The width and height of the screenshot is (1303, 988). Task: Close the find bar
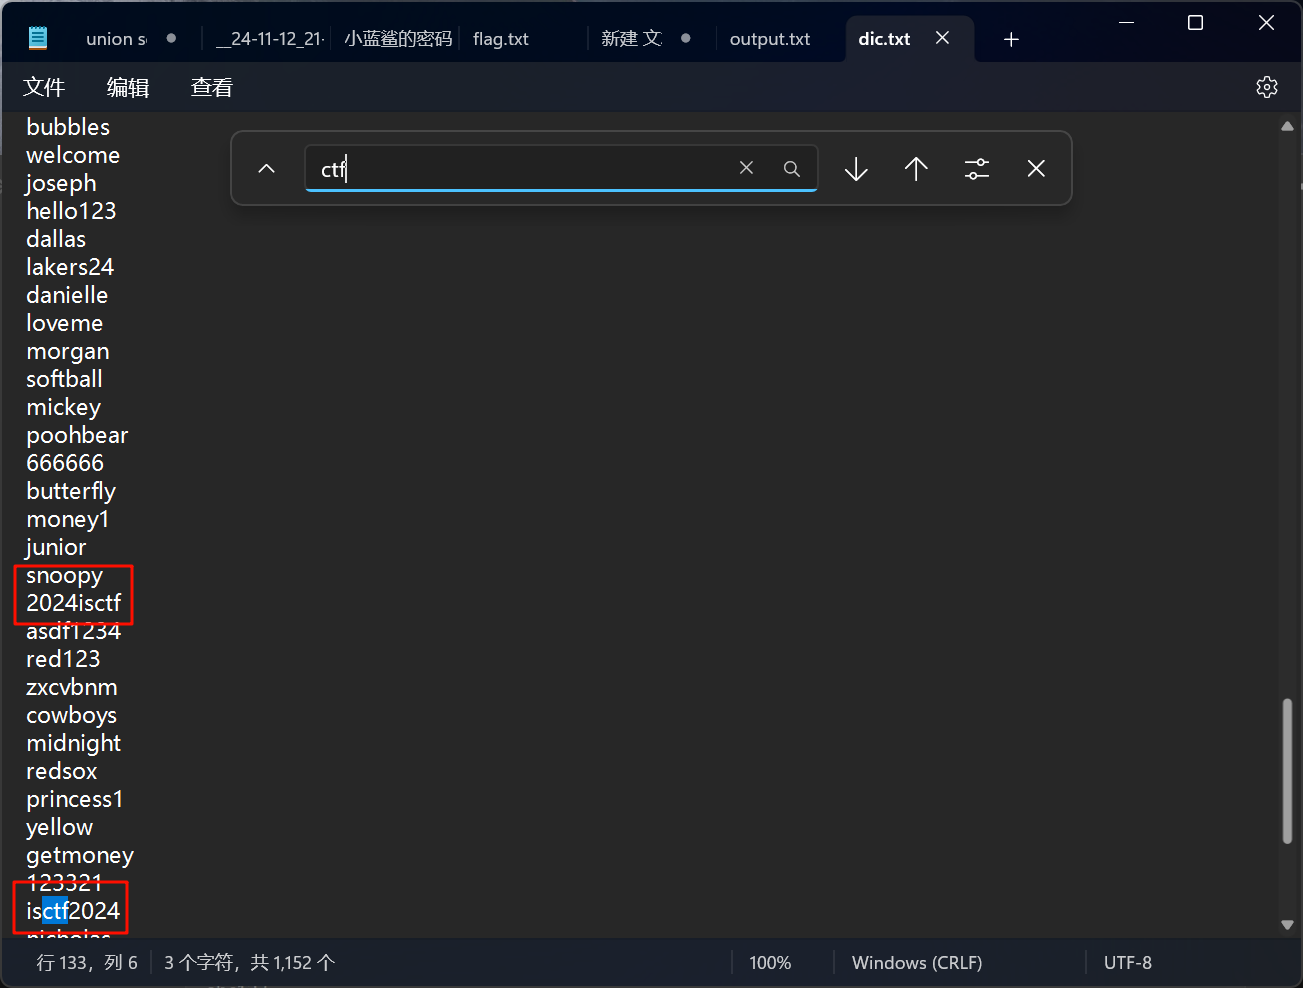pyautogui.click(x=1036, y=169)
